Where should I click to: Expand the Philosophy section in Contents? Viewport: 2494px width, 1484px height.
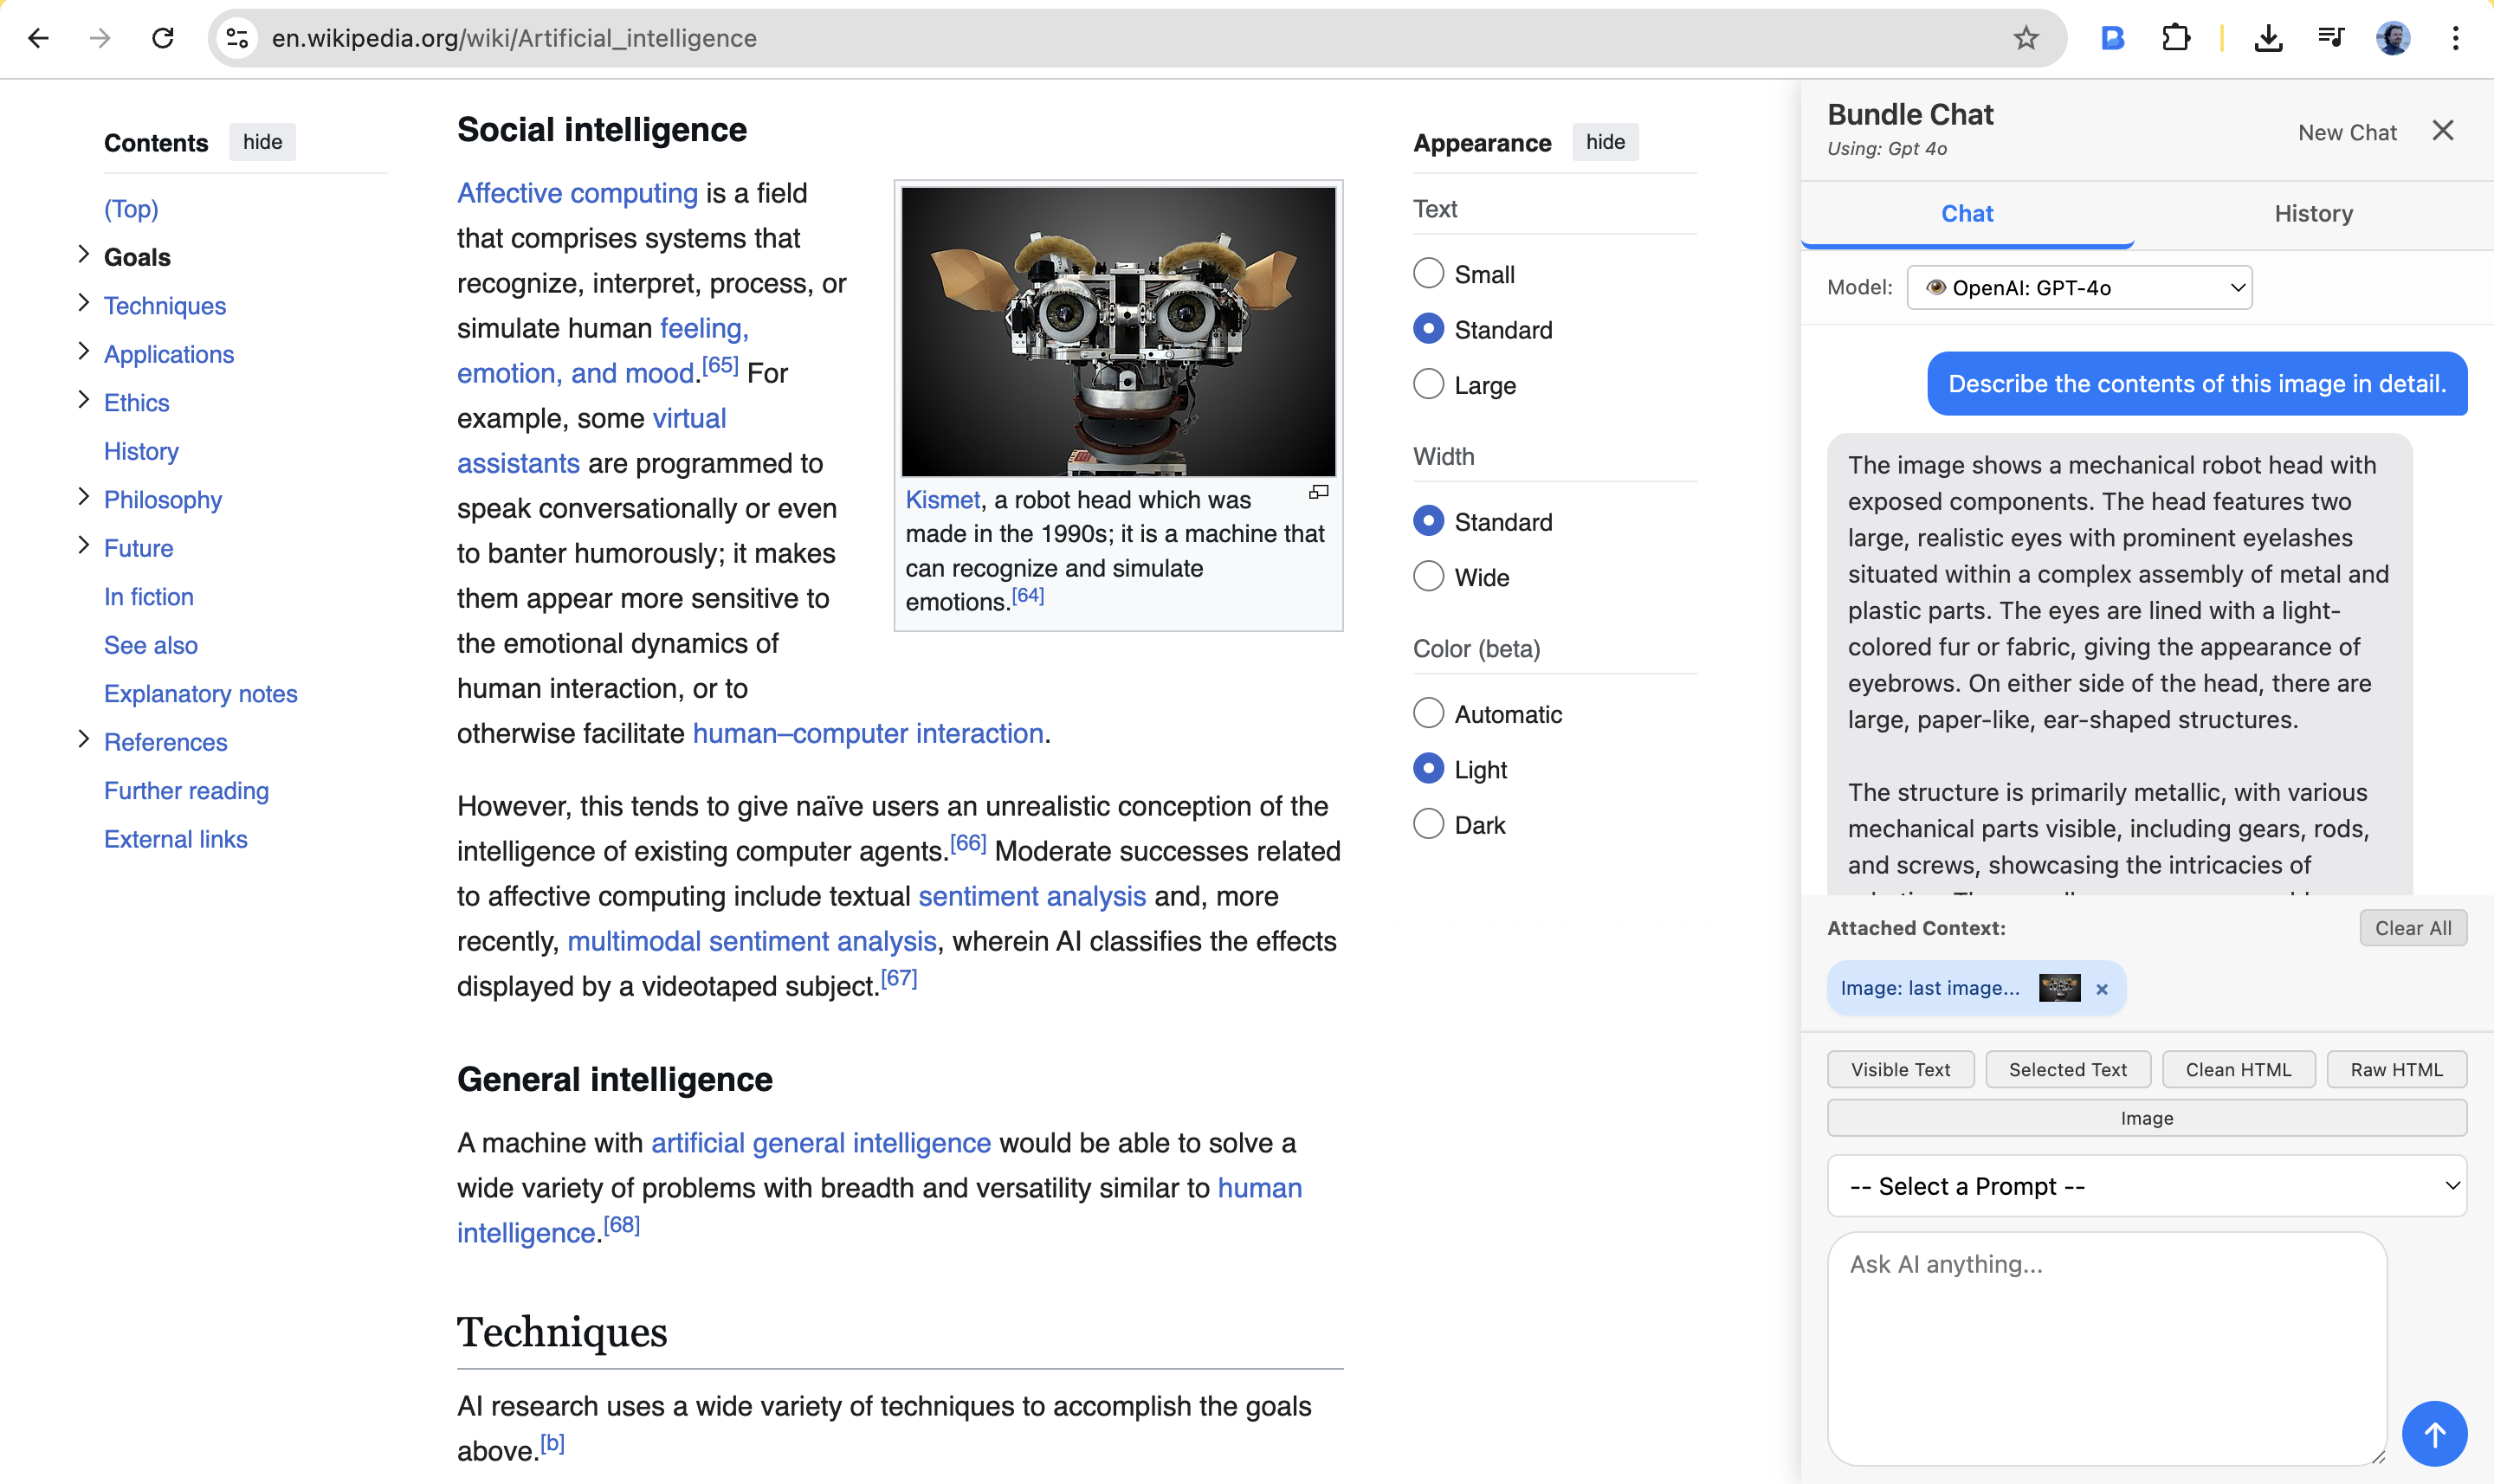point(83,497)
